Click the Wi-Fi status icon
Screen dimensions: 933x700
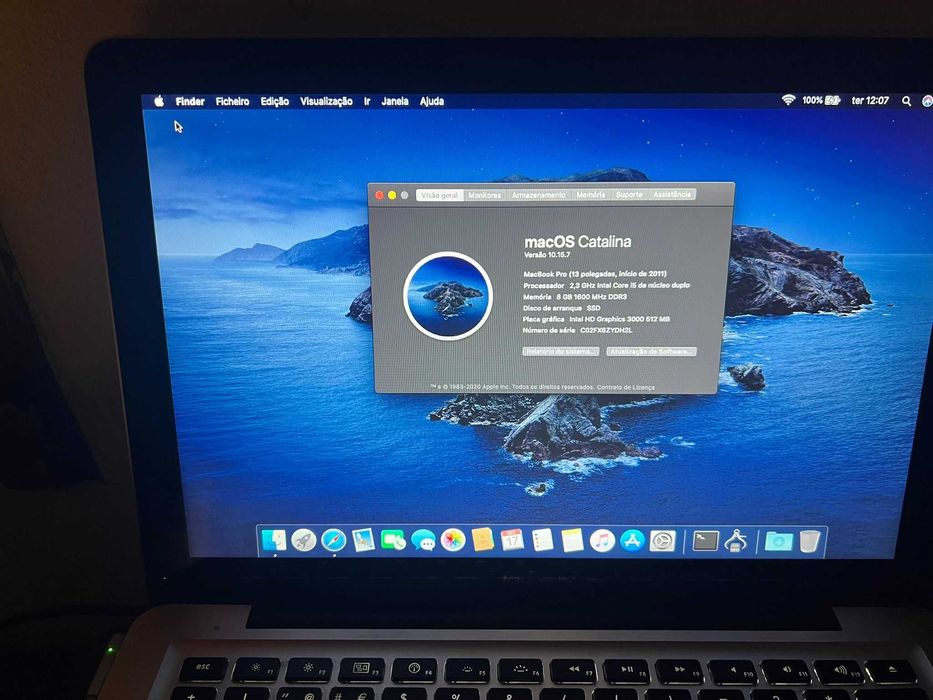(788, 100)
